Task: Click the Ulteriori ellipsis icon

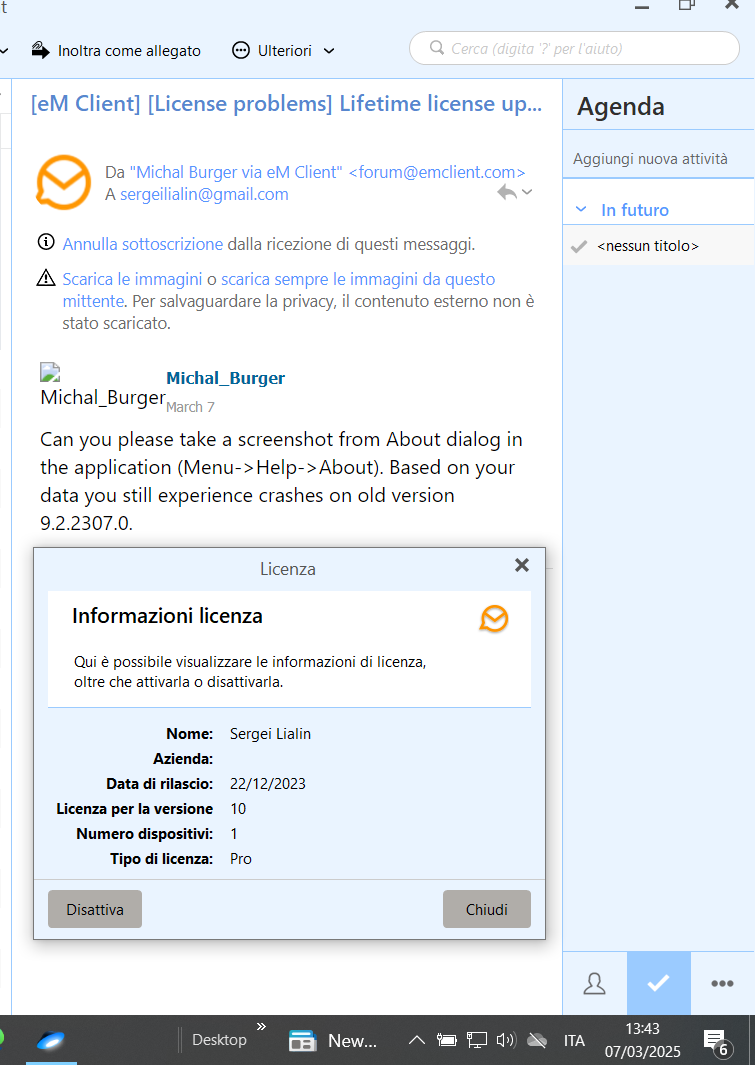Action: [x=240, y=50]
